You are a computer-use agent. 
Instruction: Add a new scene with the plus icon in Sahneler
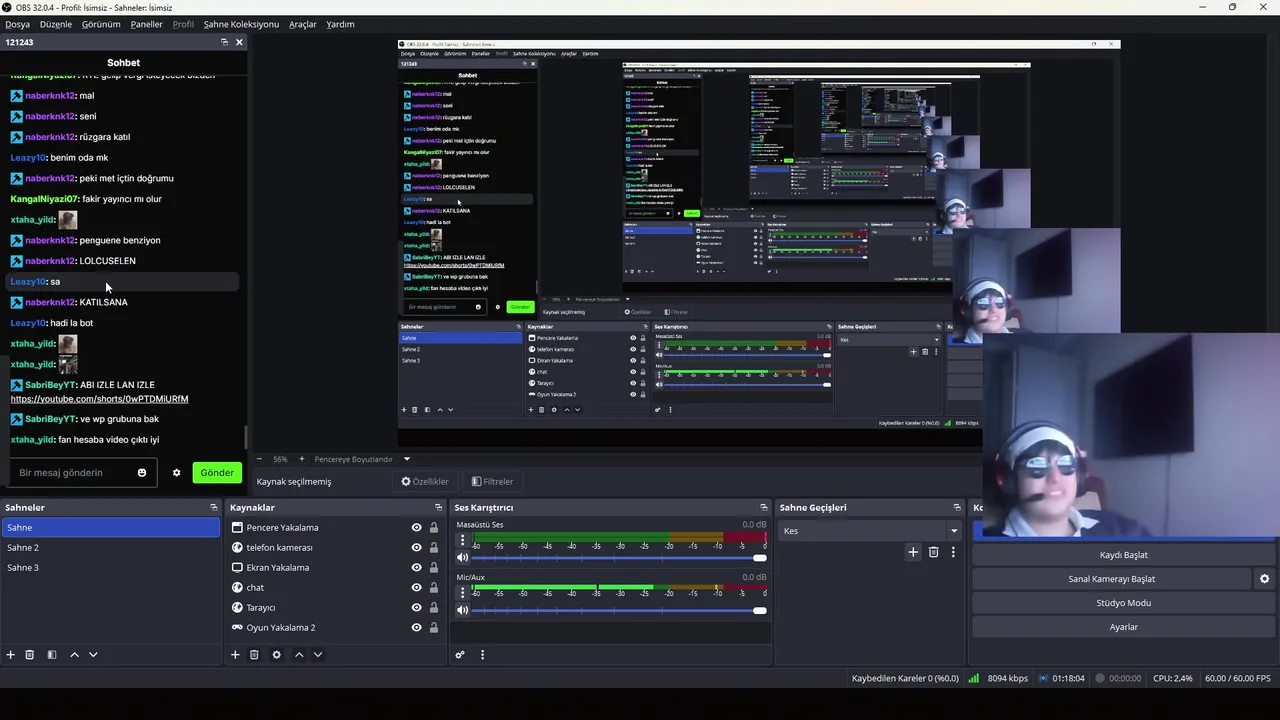(x=11, y=655)
